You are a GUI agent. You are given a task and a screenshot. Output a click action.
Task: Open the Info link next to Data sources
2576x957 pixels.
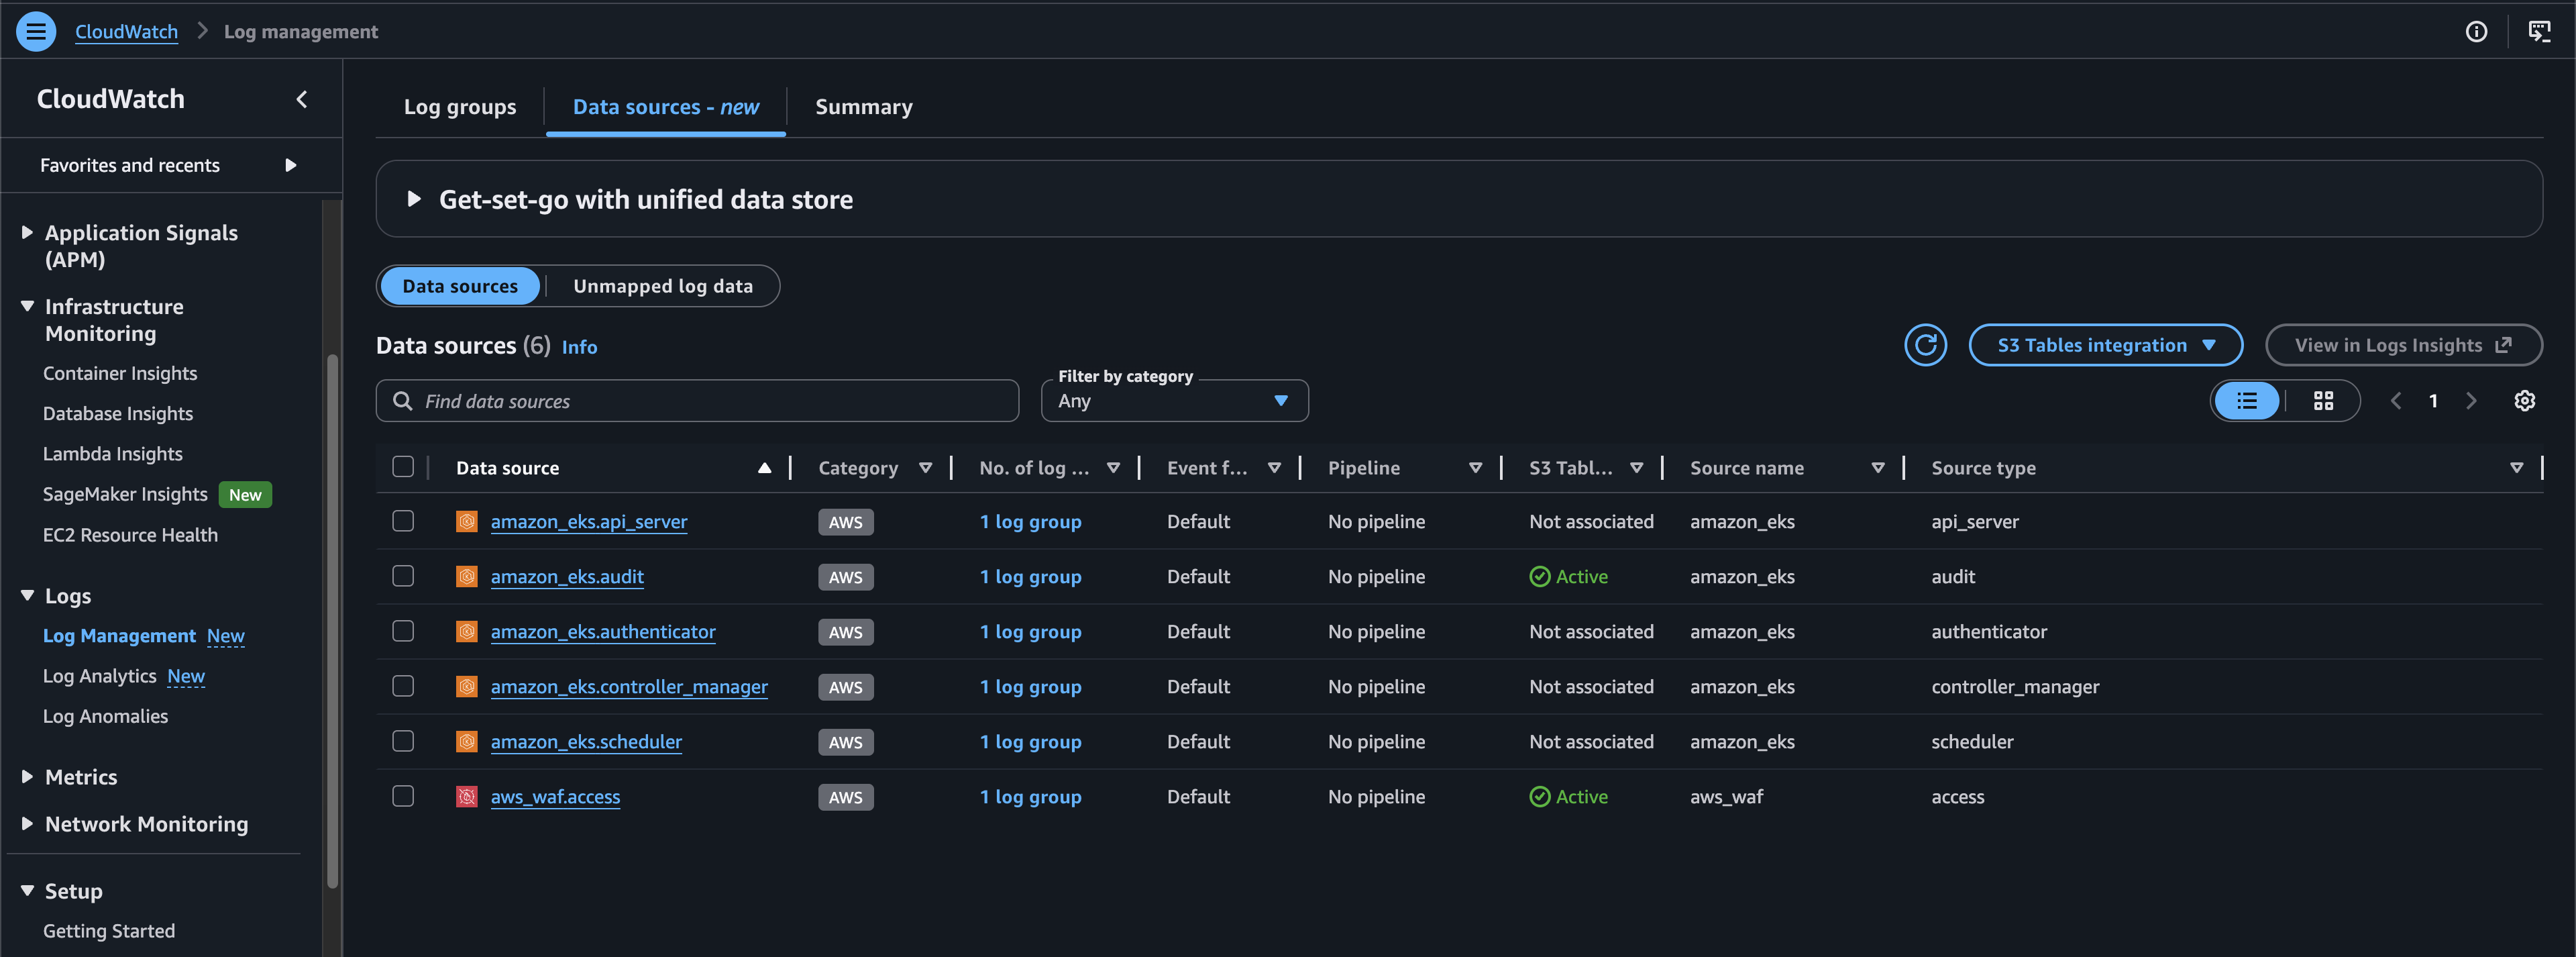pos(579,347)
